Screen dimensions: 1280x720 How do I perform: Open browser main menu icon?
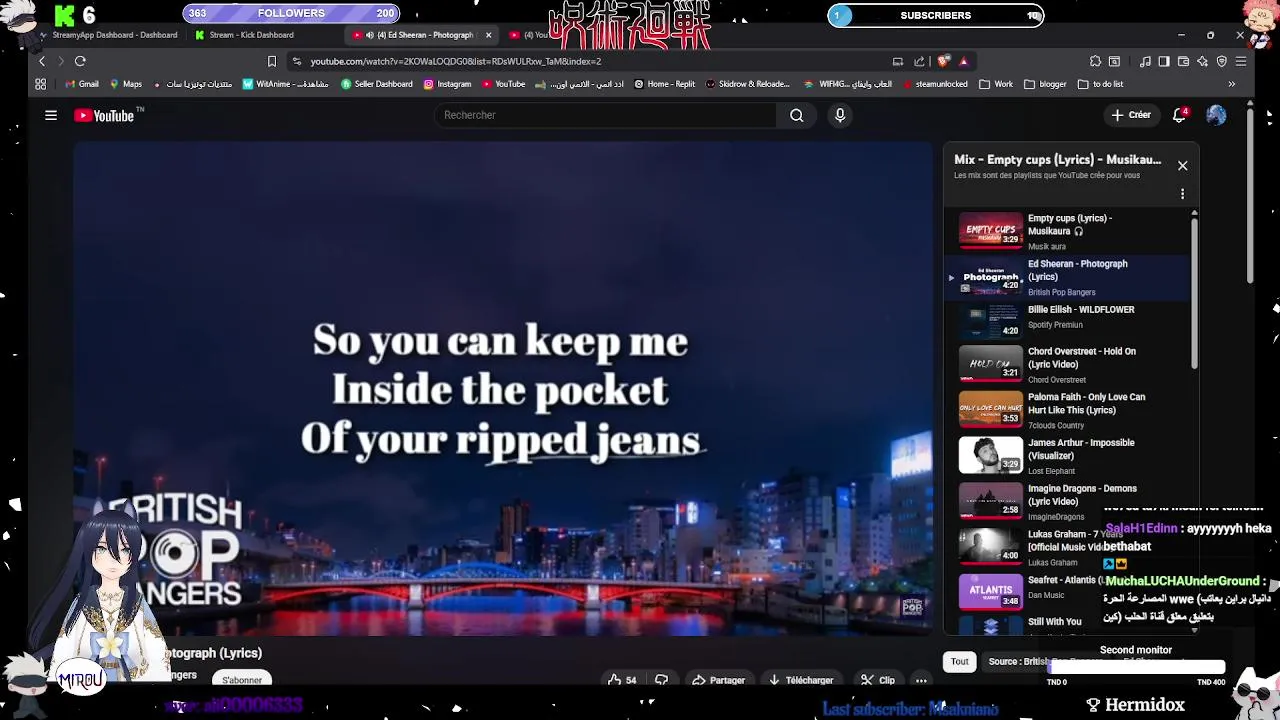[x=1241, y=61]
